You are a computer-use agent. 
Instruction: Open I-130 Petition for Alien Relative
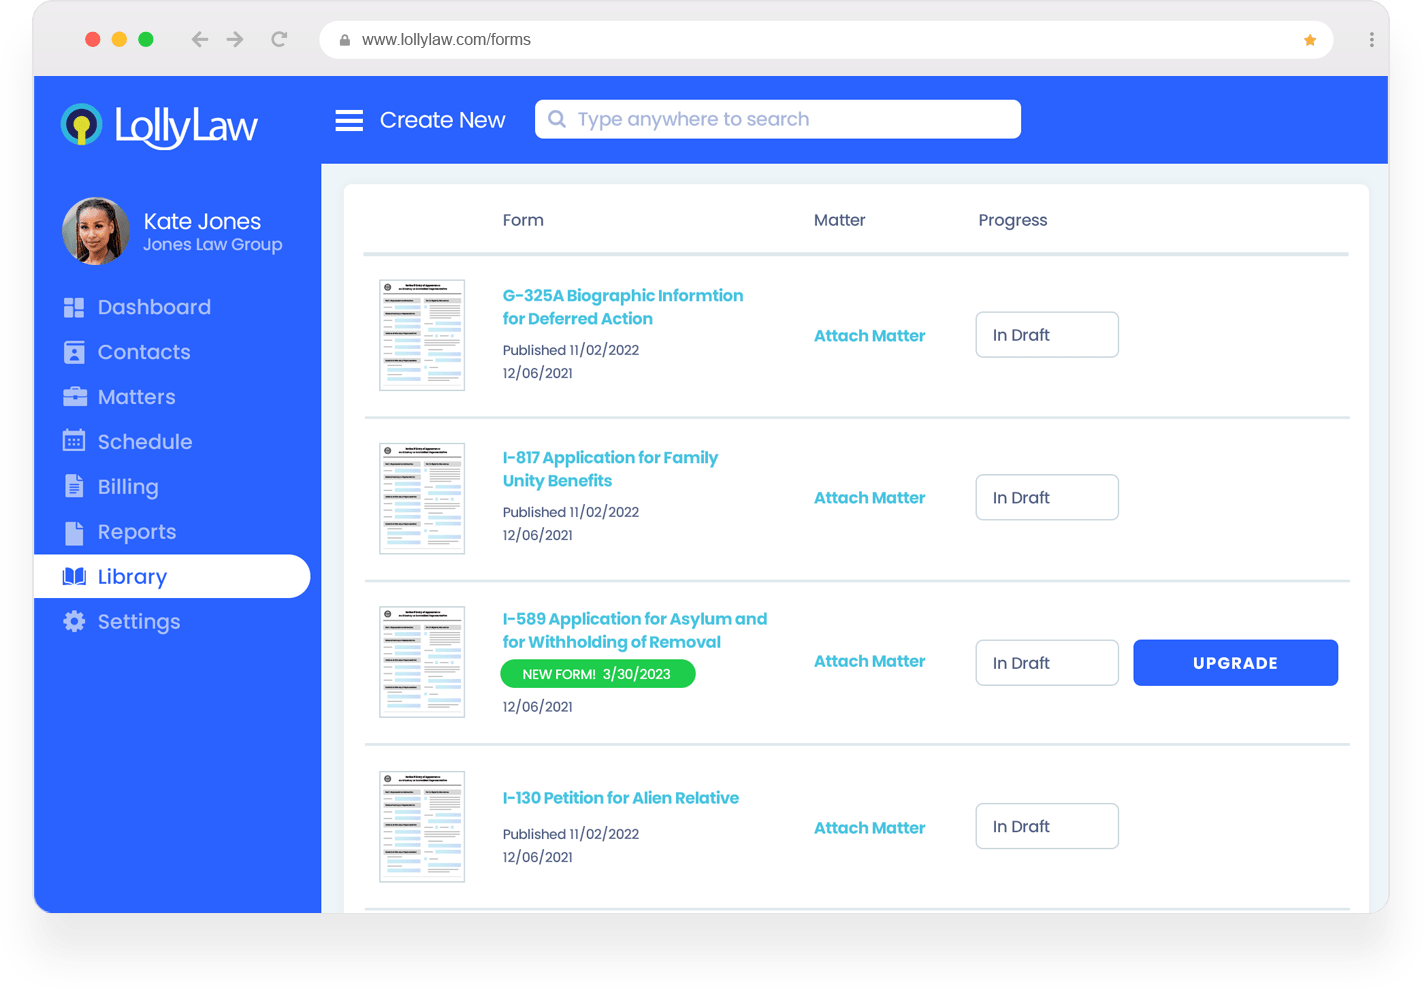coord(620,798)
